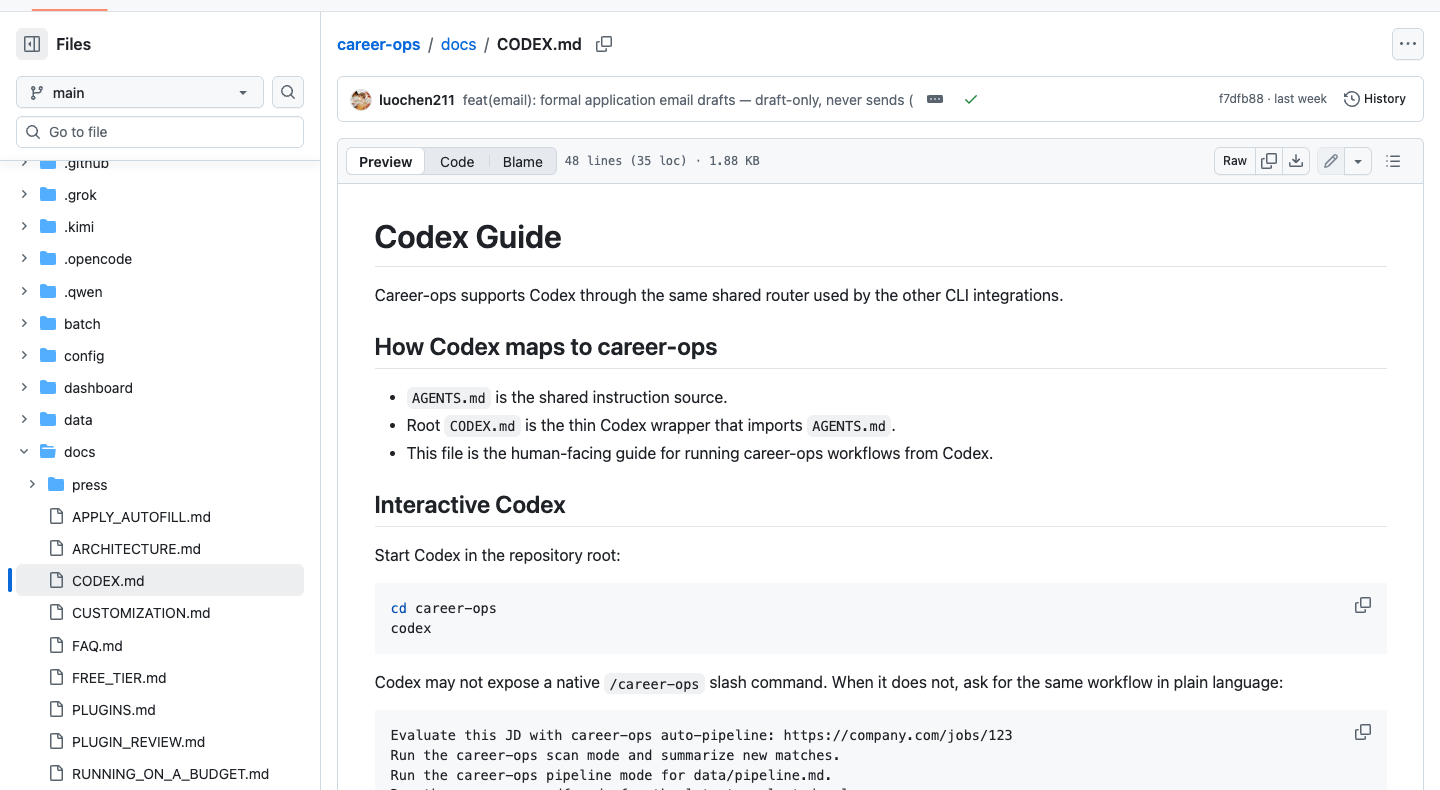
Task: Select CODEX.md in file tree
Action: coord(160,581)
